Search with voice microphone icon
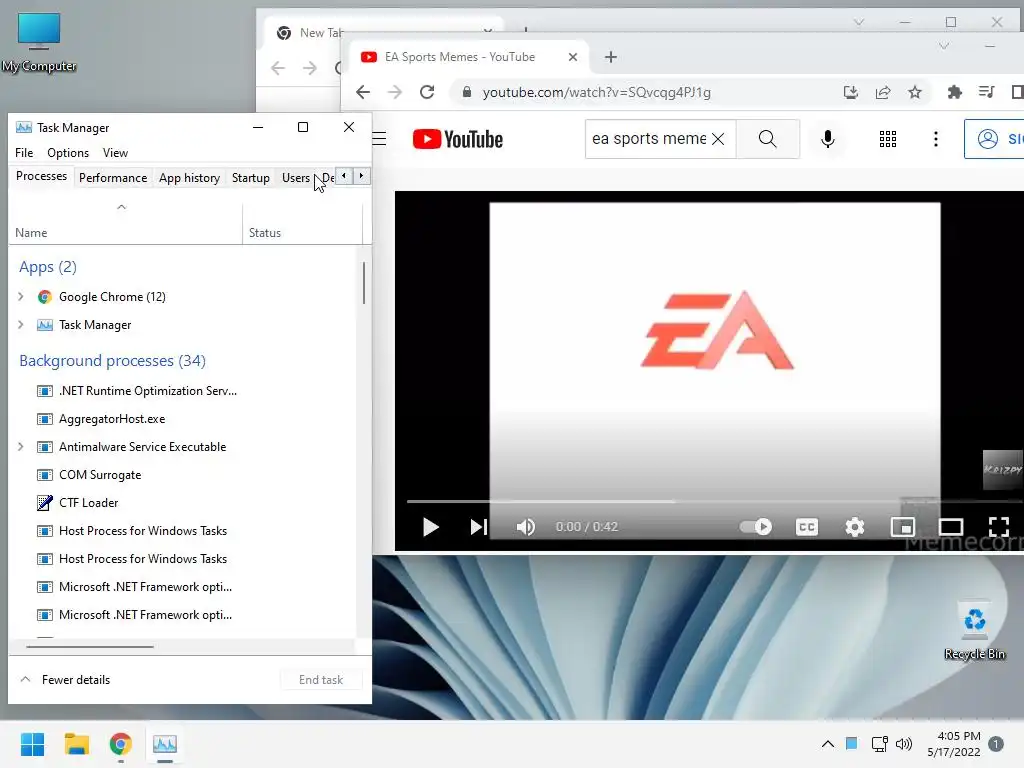1024x768 pixels. [x=827, y=139]
